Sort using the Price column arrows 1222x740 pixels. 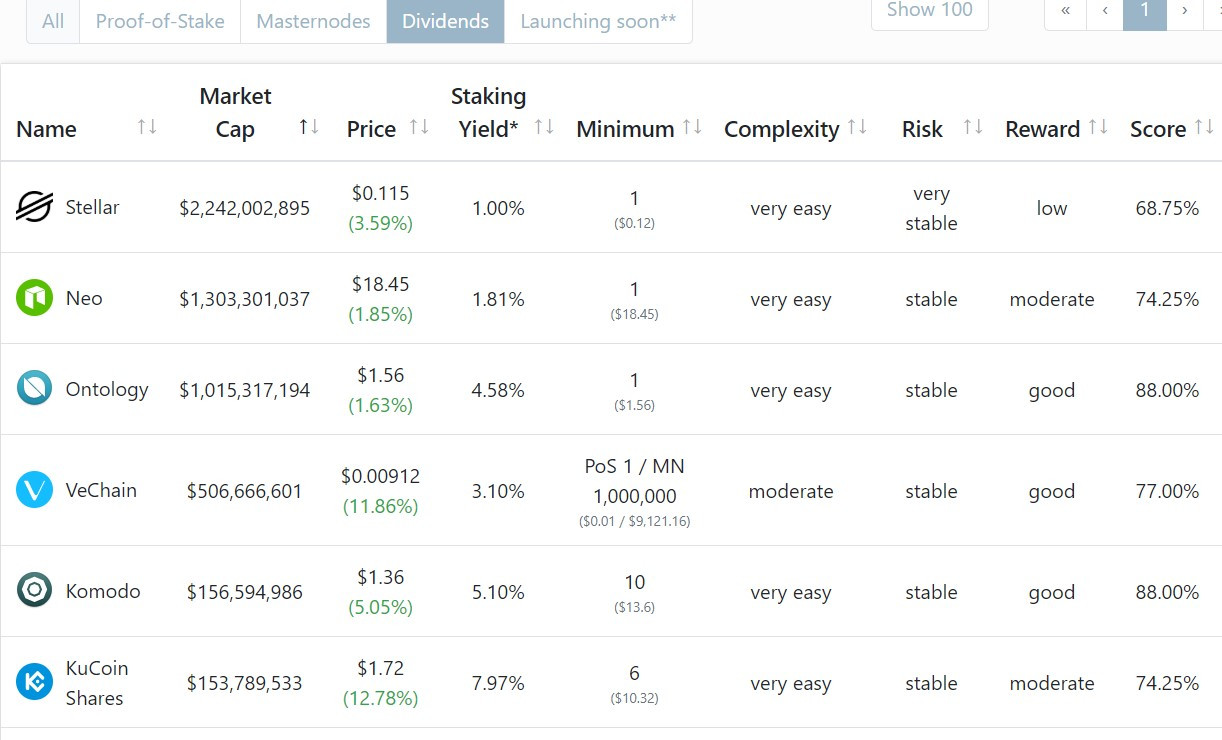pos(419,127)
